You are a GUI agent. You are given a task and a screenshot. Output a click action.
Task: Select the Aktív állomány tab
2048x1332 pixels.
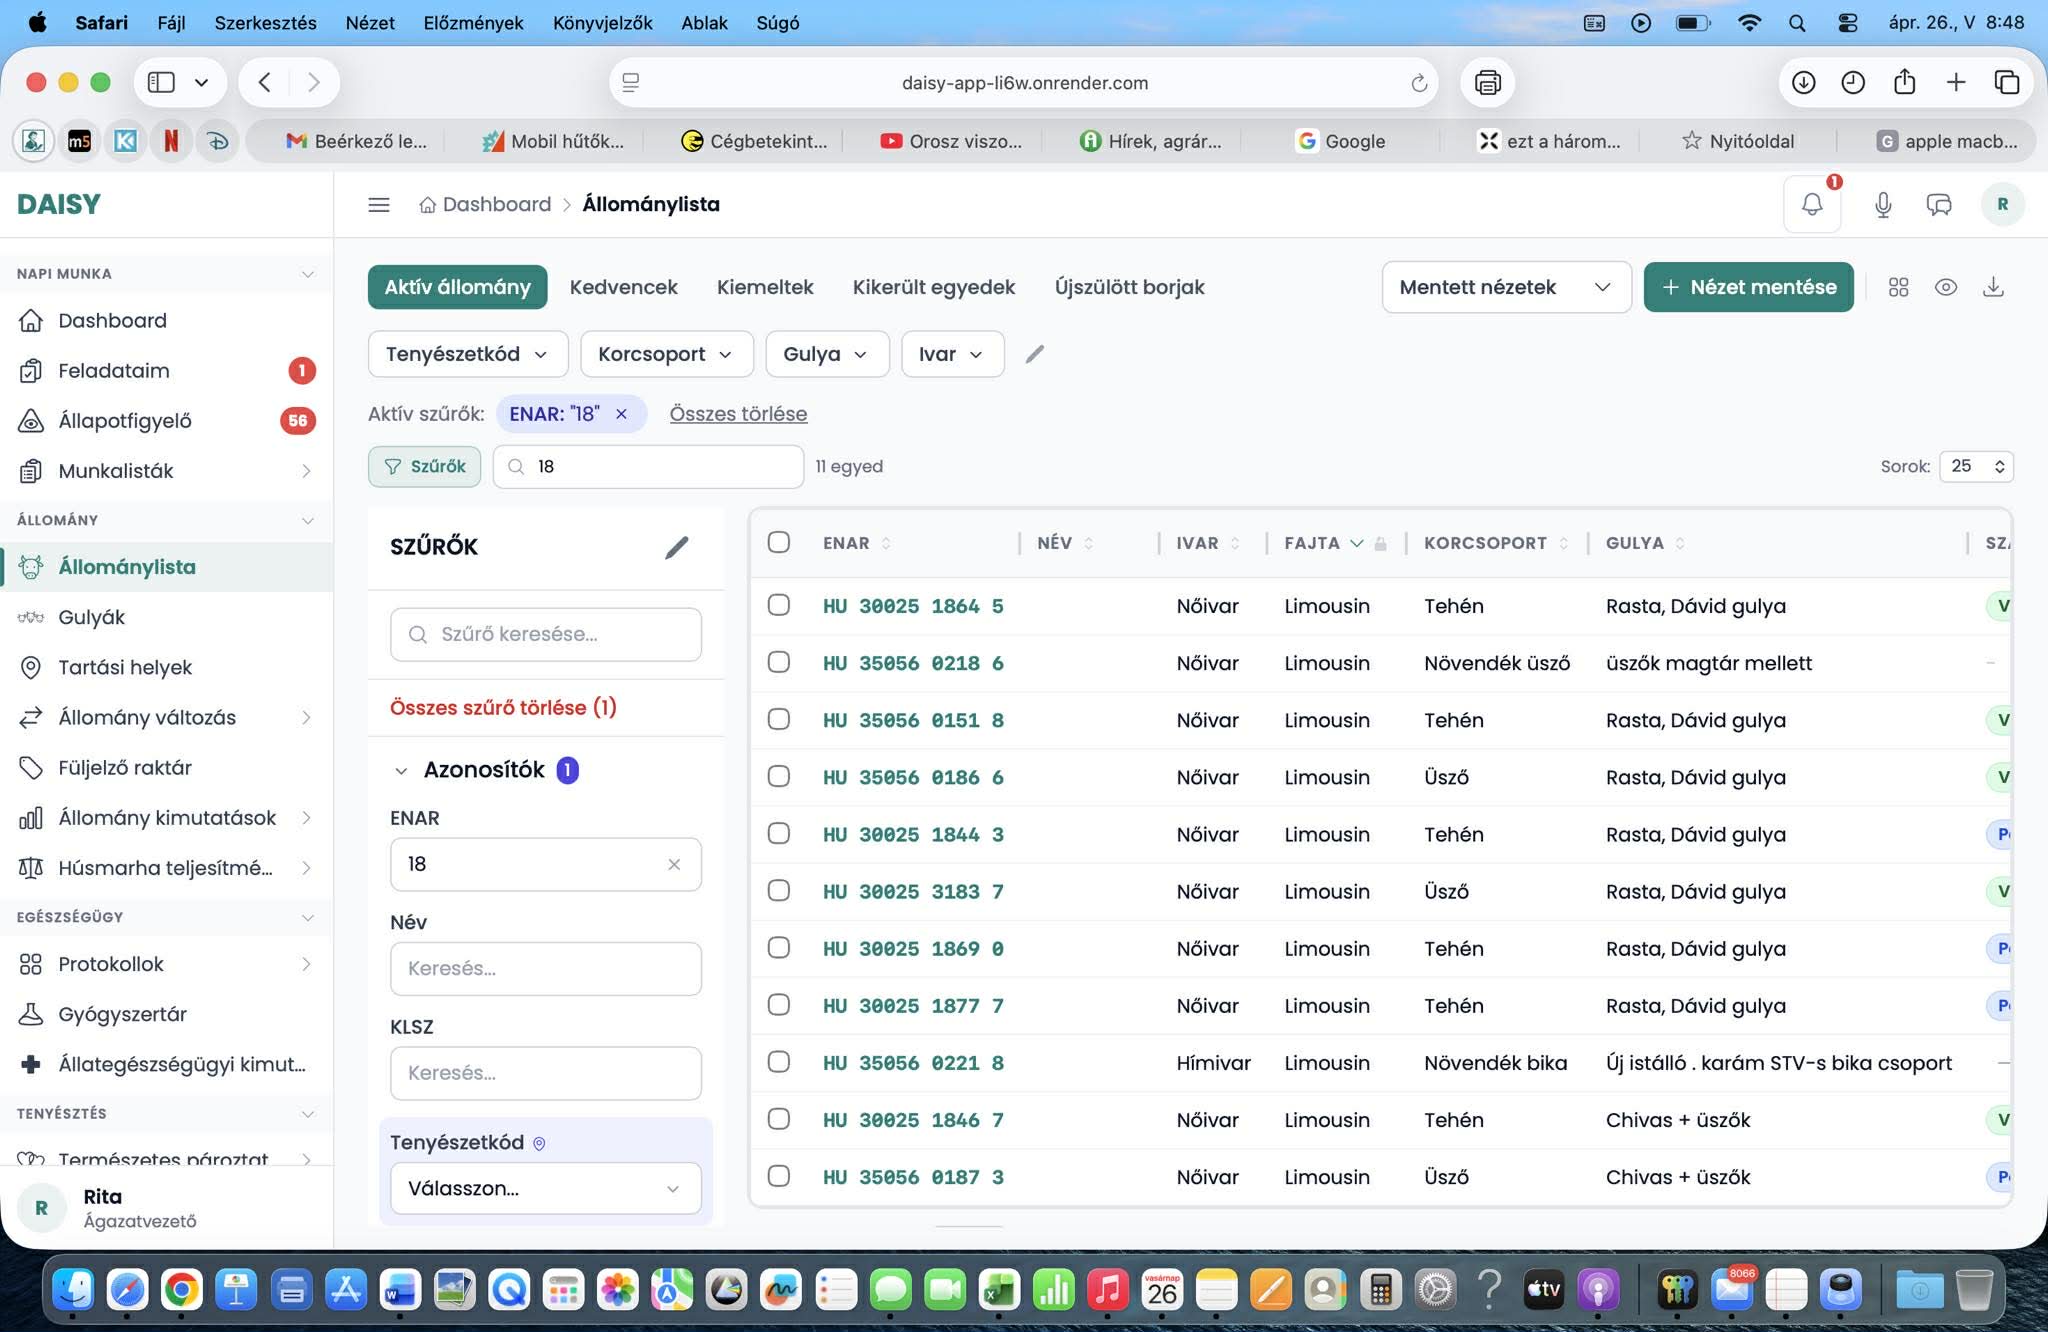coord(457,287)
